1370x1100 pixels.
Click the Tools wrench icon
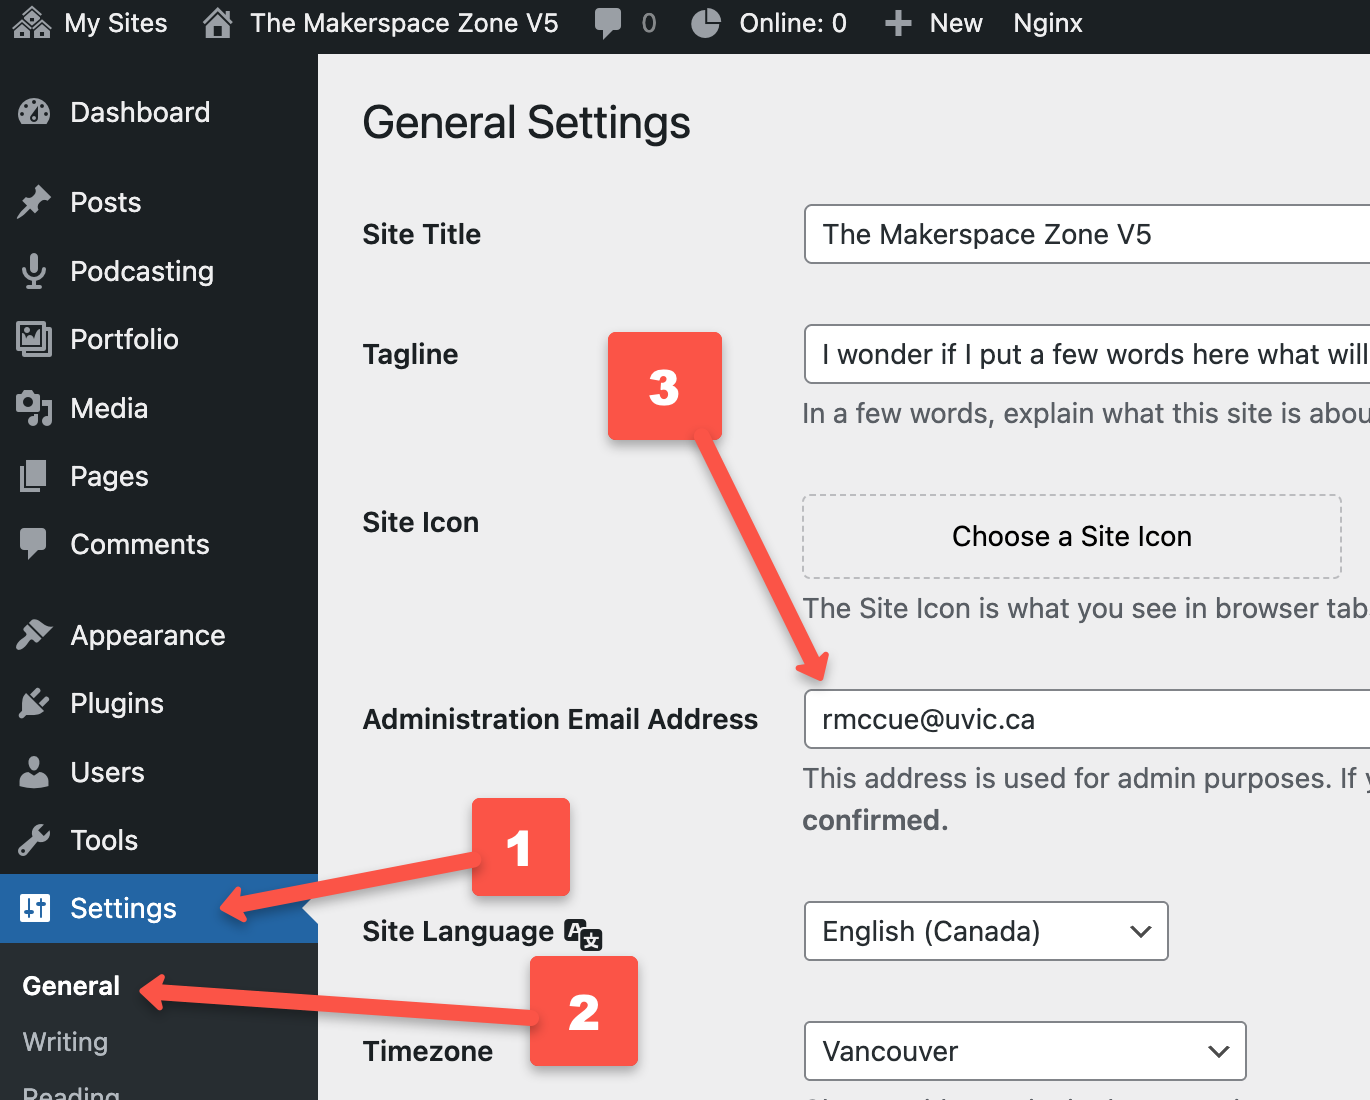(34, 840)
